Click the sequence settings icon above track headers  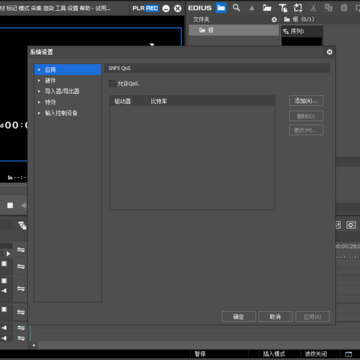[22, 225]
